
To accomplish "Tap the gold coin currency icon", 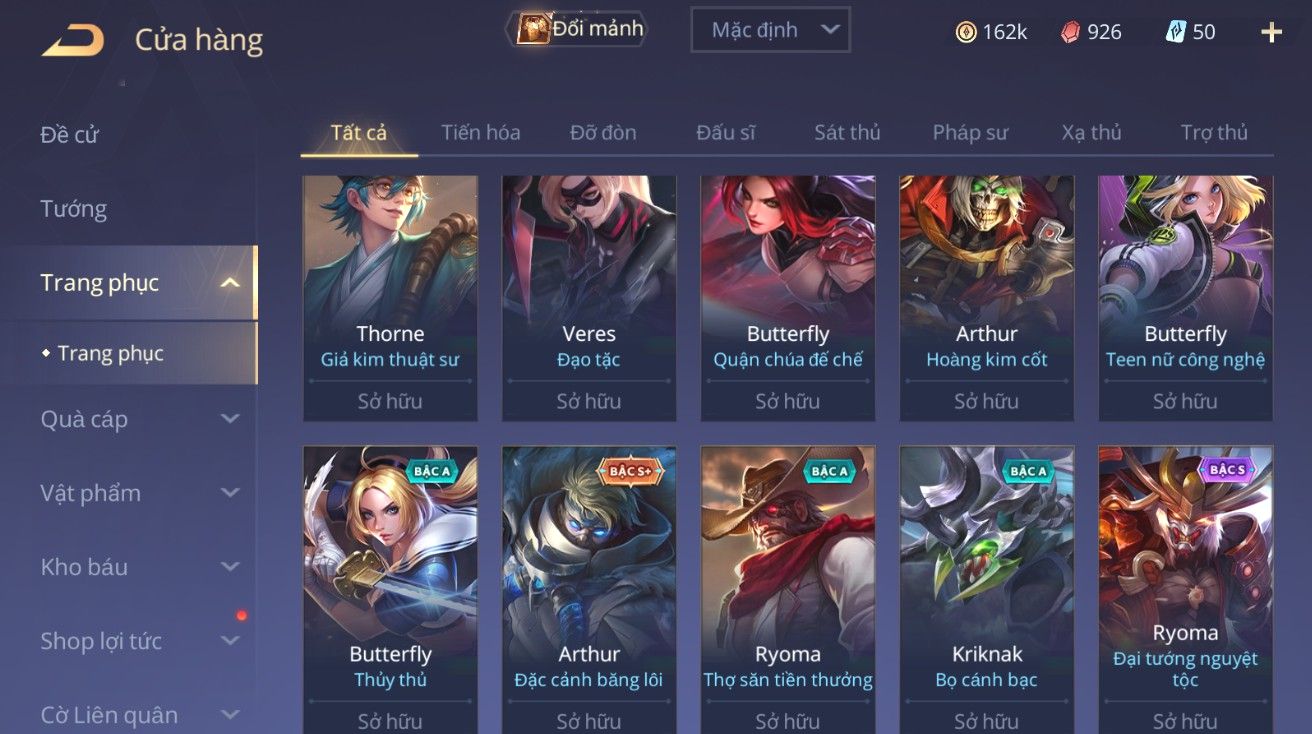I will [x=966, y=32].
